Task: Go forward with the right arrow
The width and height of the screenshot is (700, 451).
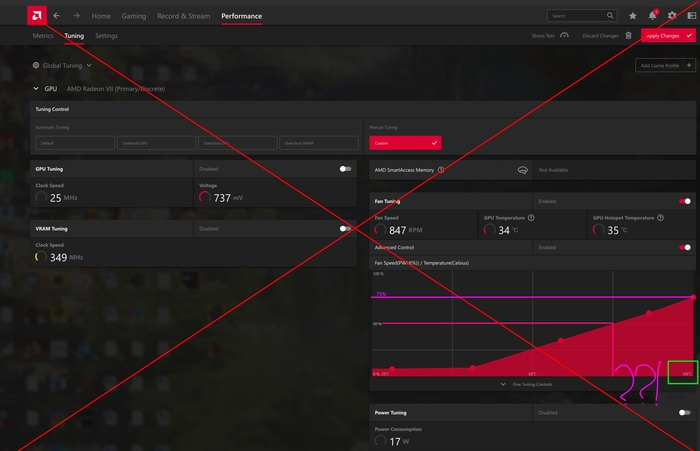Action: coord(76,16)
